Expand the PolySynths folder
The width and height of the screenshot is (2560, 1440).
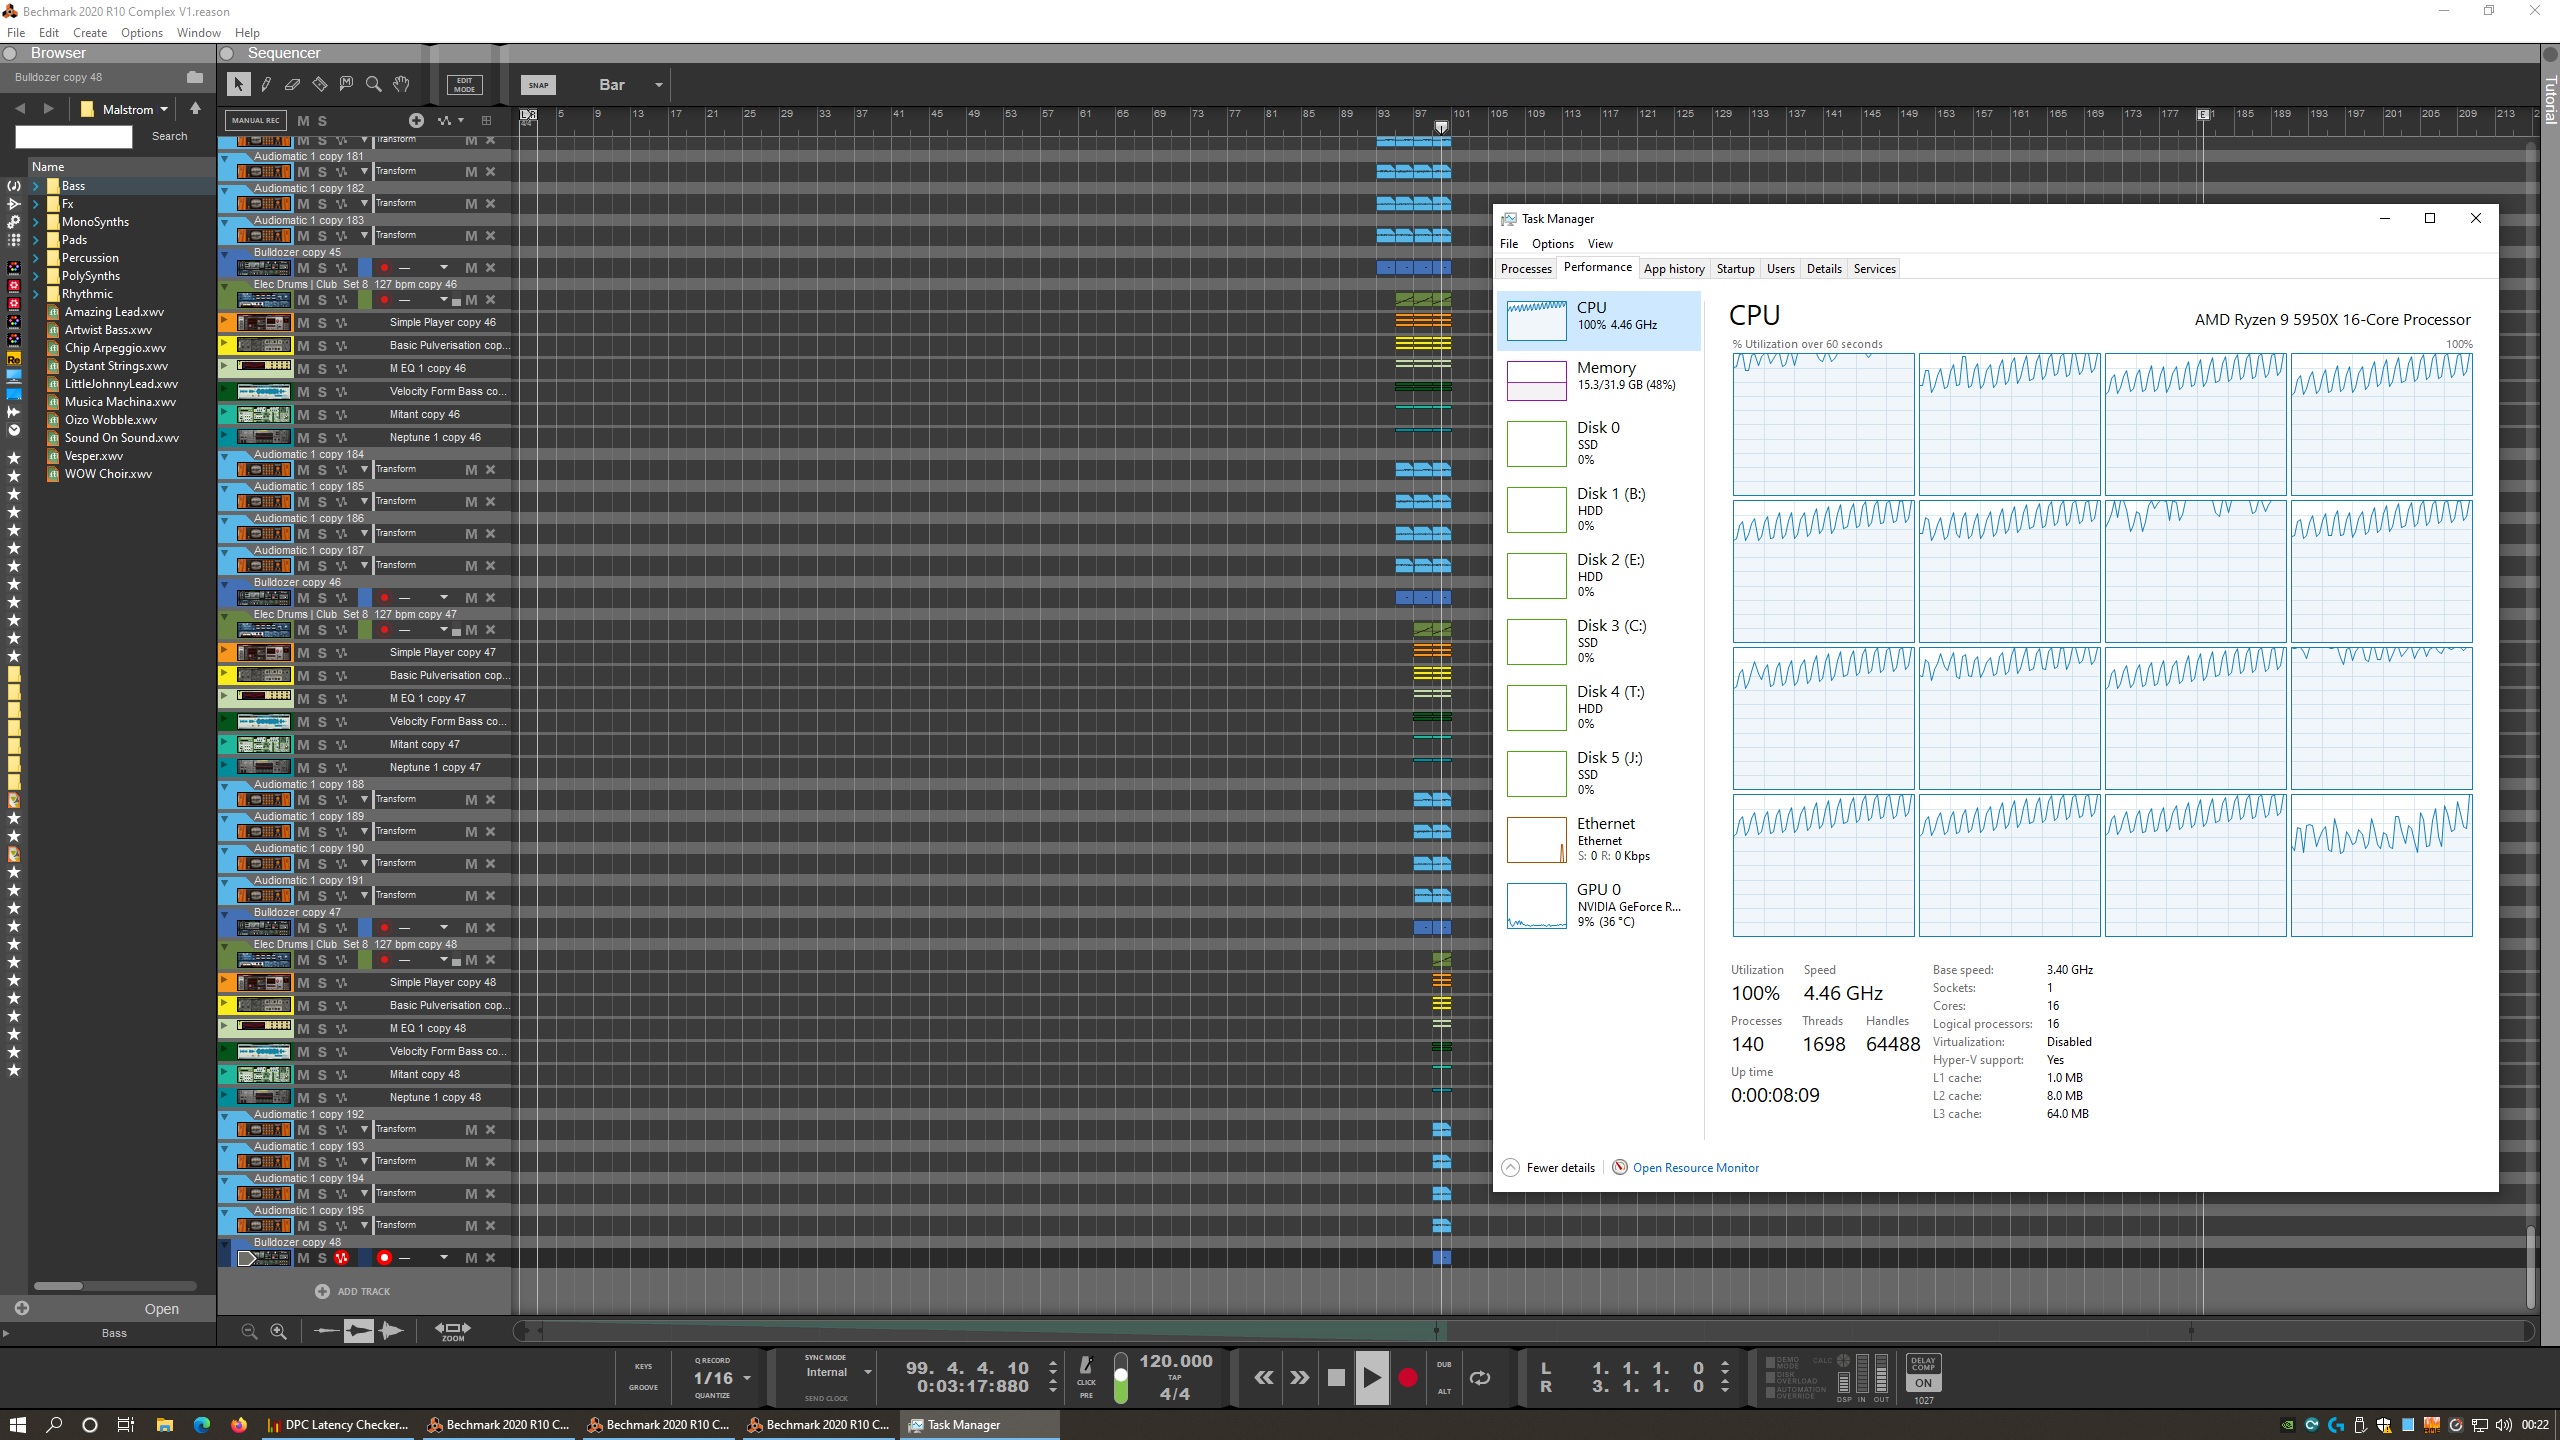click(36, 276)
